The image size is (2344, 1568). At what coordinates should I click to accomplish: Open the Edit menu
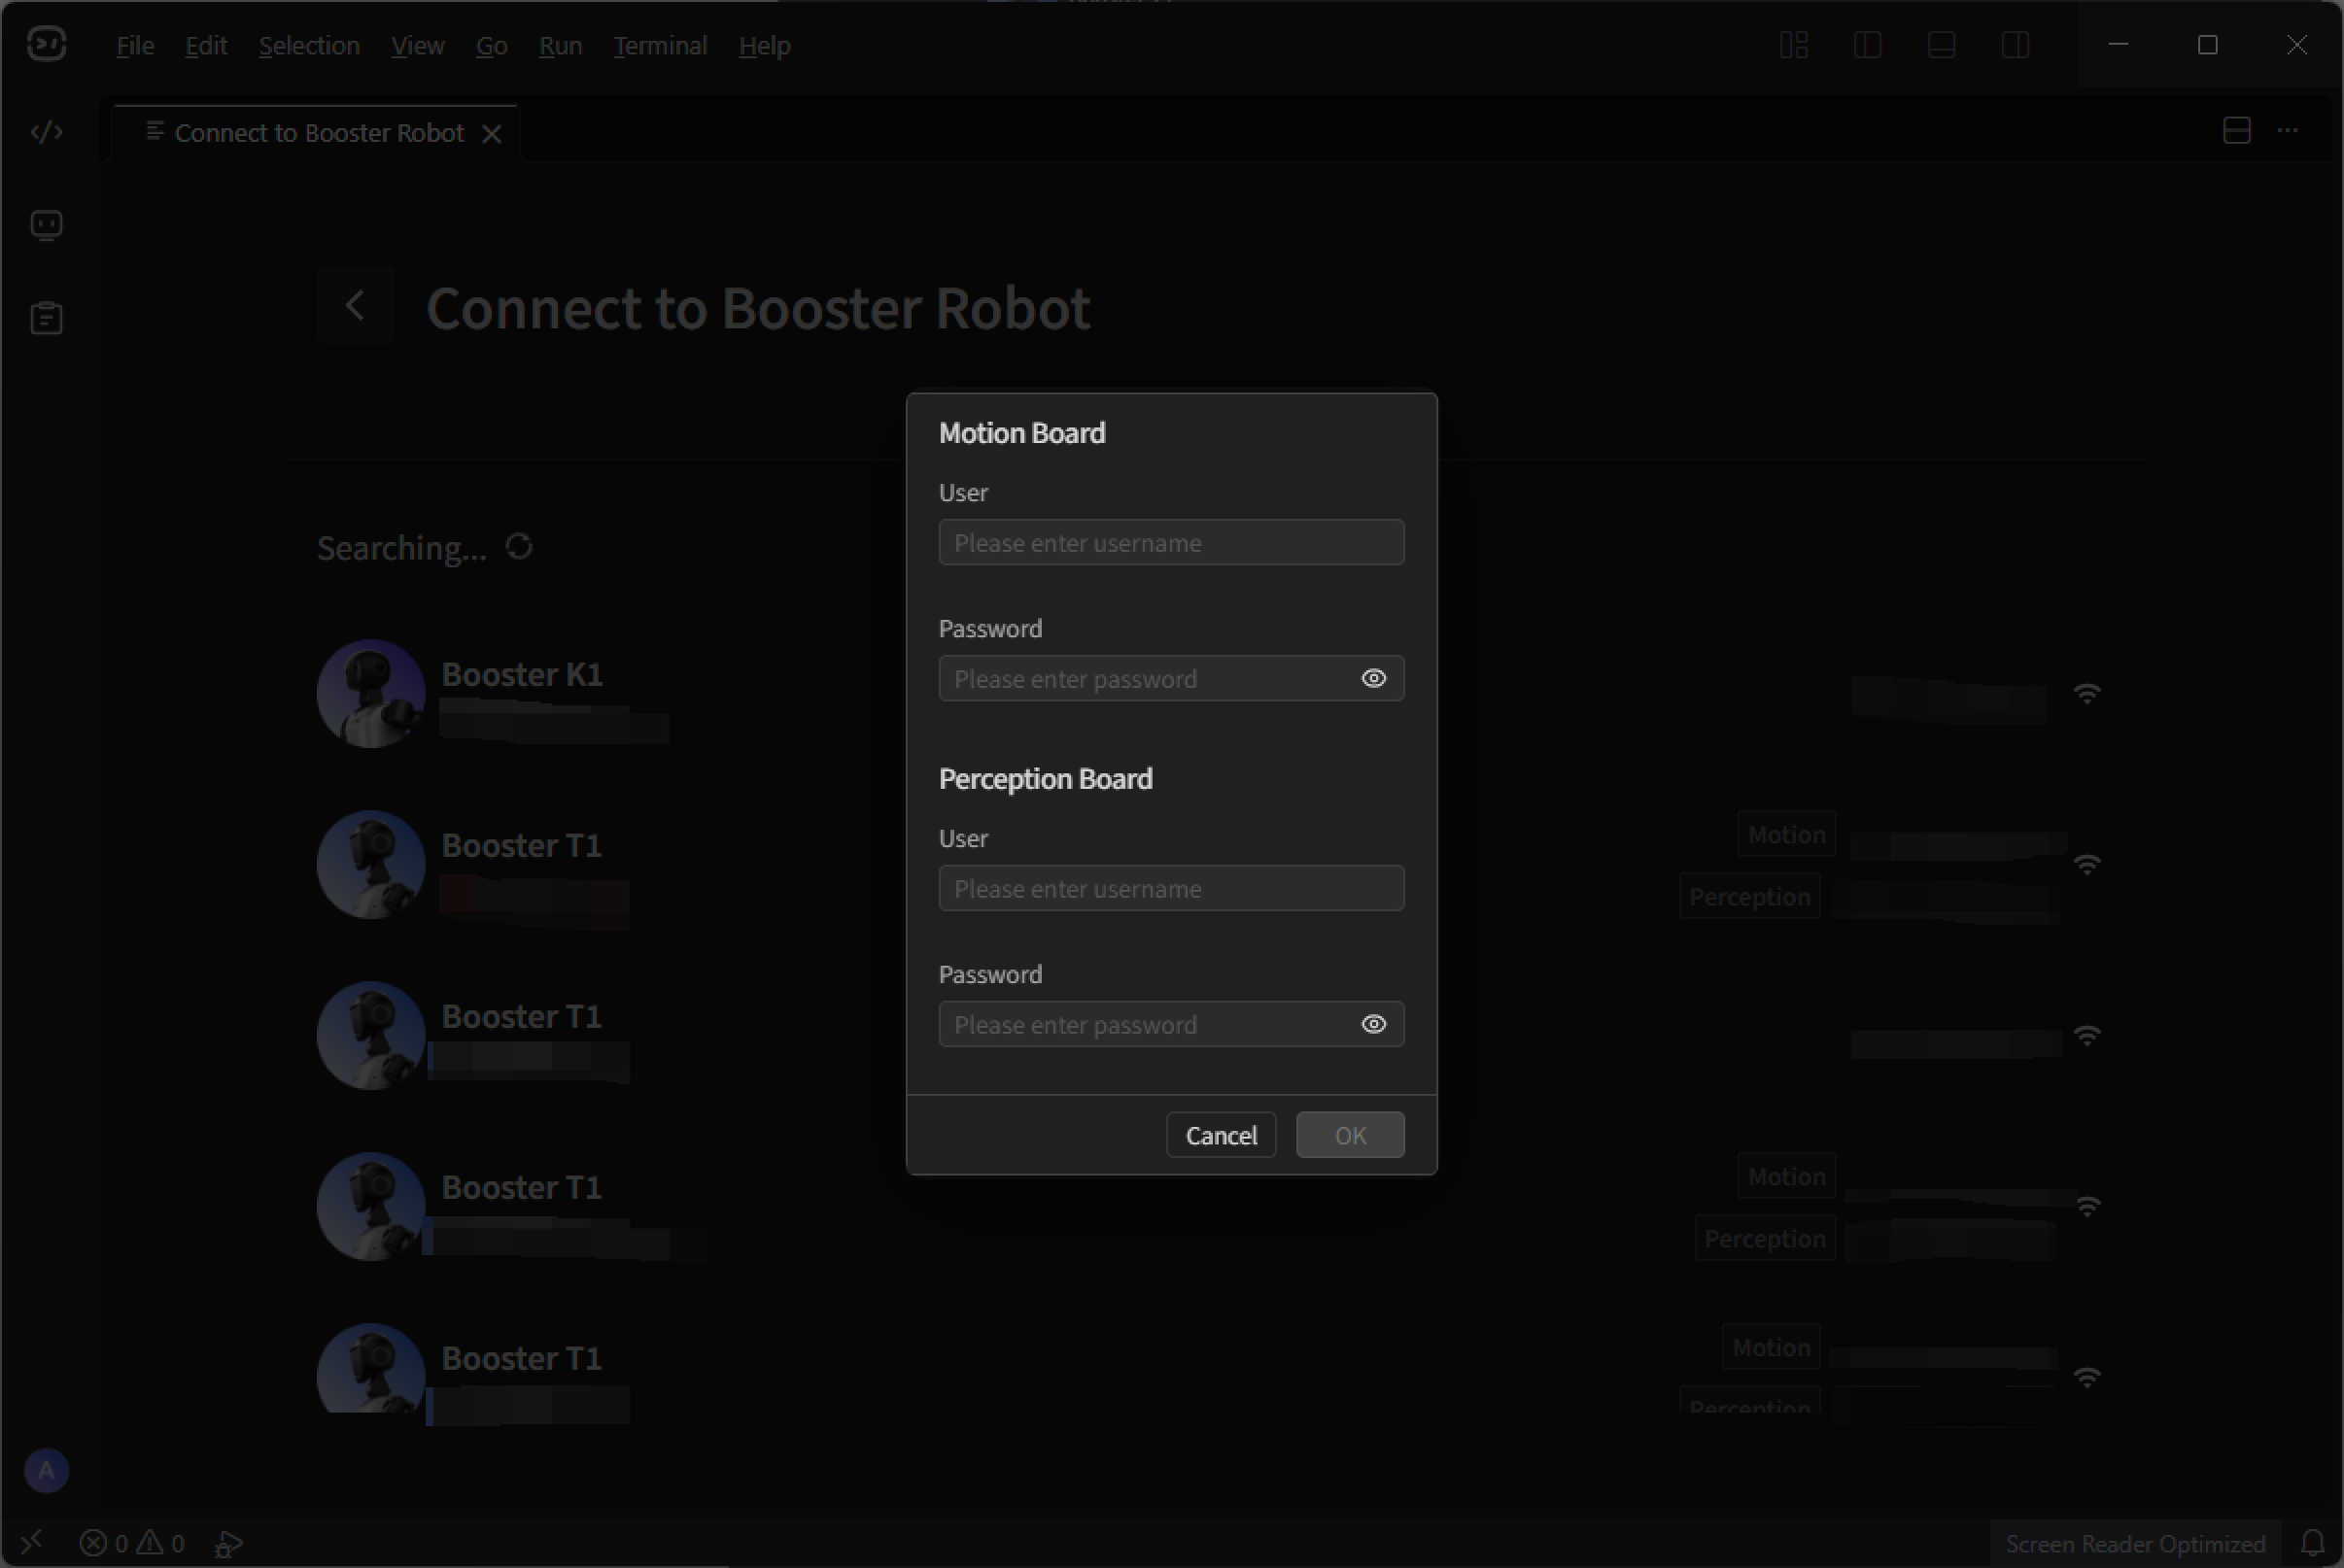coord(206,45)
